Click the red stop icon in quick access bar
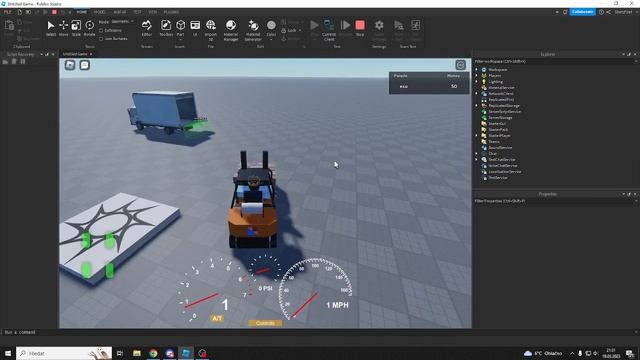The width and height of the screenshot is (640, 360). [x=54, y=12]
